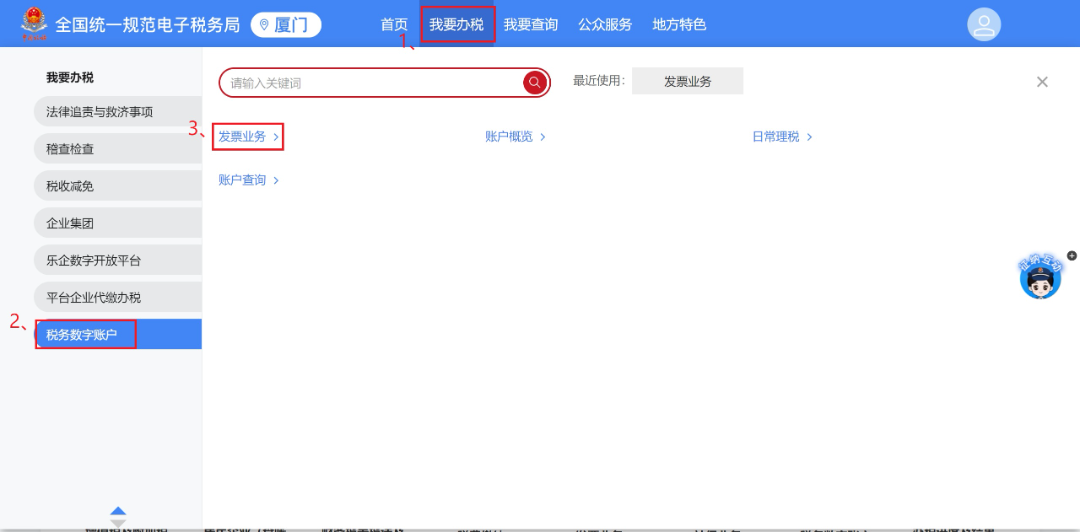This screenshot has height=532, width=1080.
Task: Select 企业集团 in sidebar
Action: [118, 223]
